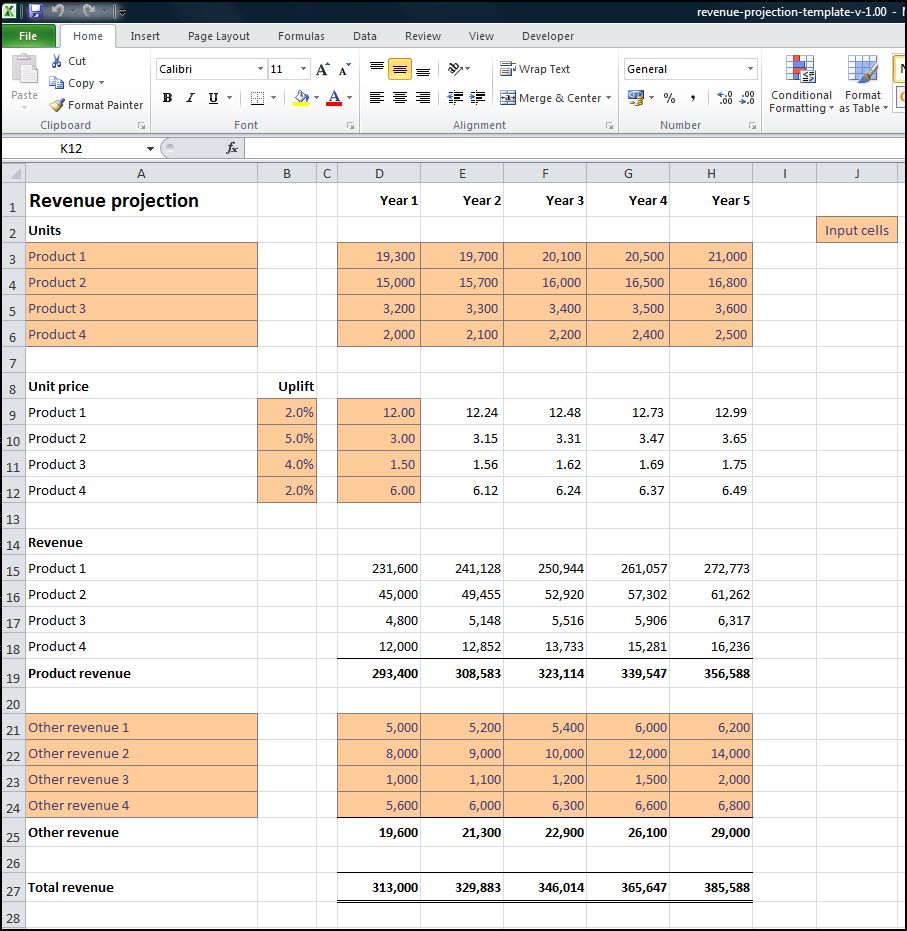This screenshot has height=931, width=907.
Task: Open the Number Format combo box
Action: tap(689, 68)
